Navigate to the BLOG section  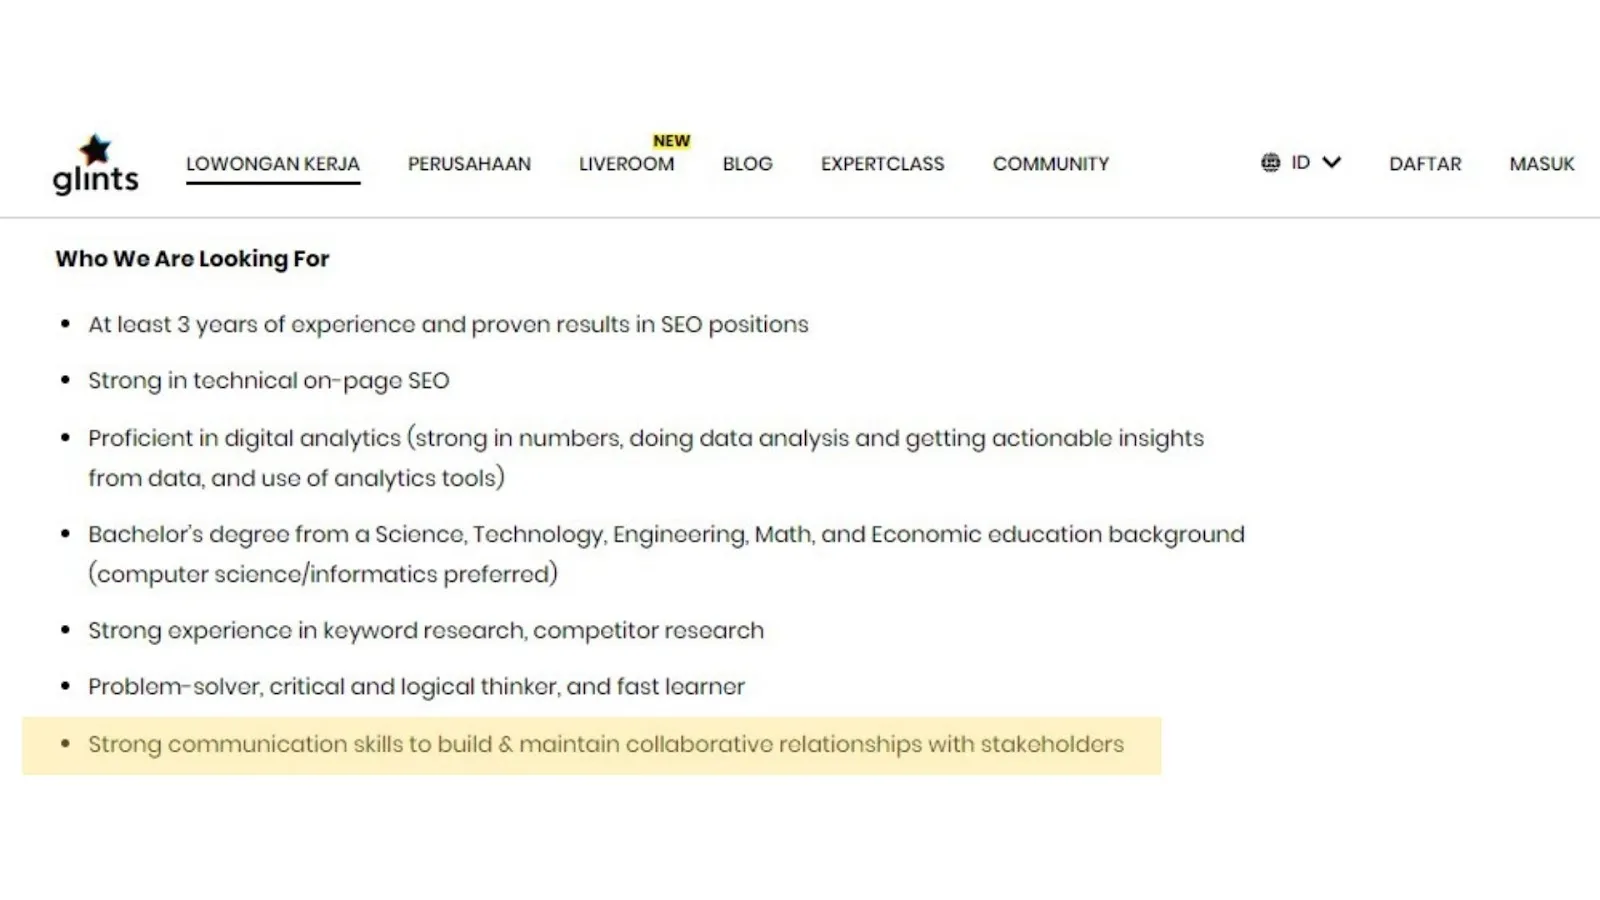(x=747, y=164)
